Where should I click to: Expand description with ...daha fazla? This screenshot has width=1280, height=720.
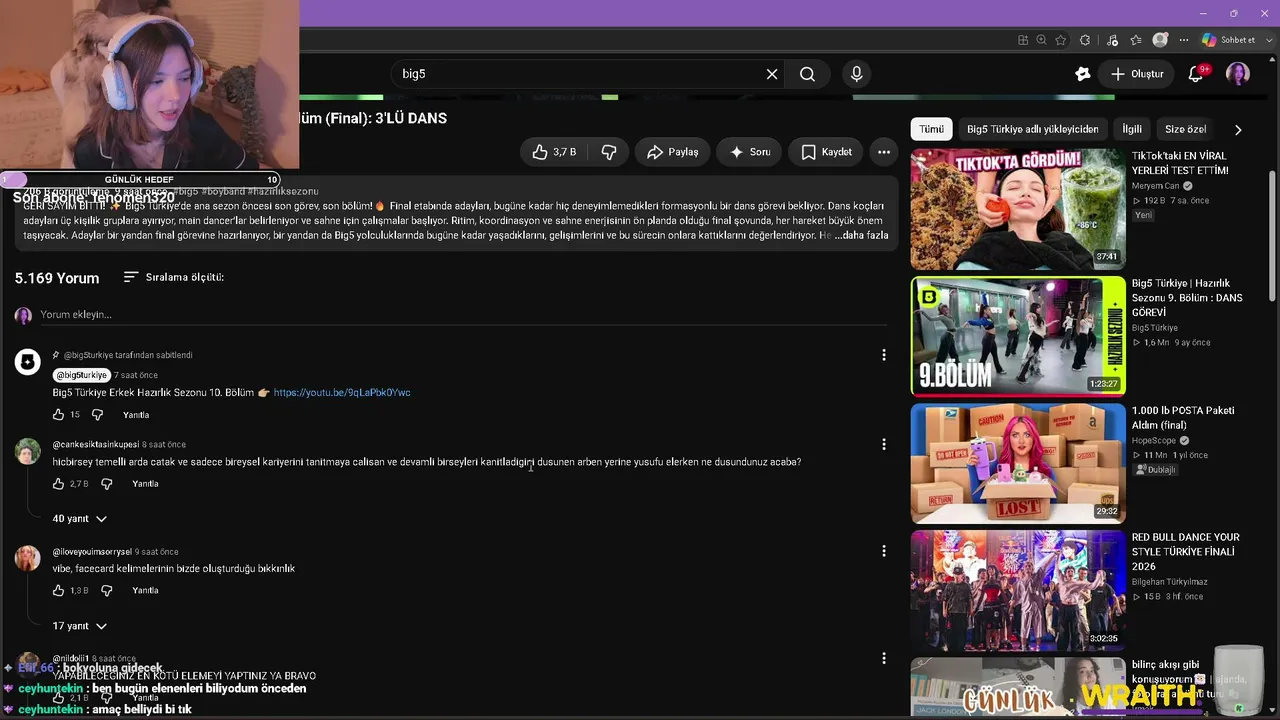(861, 236)
